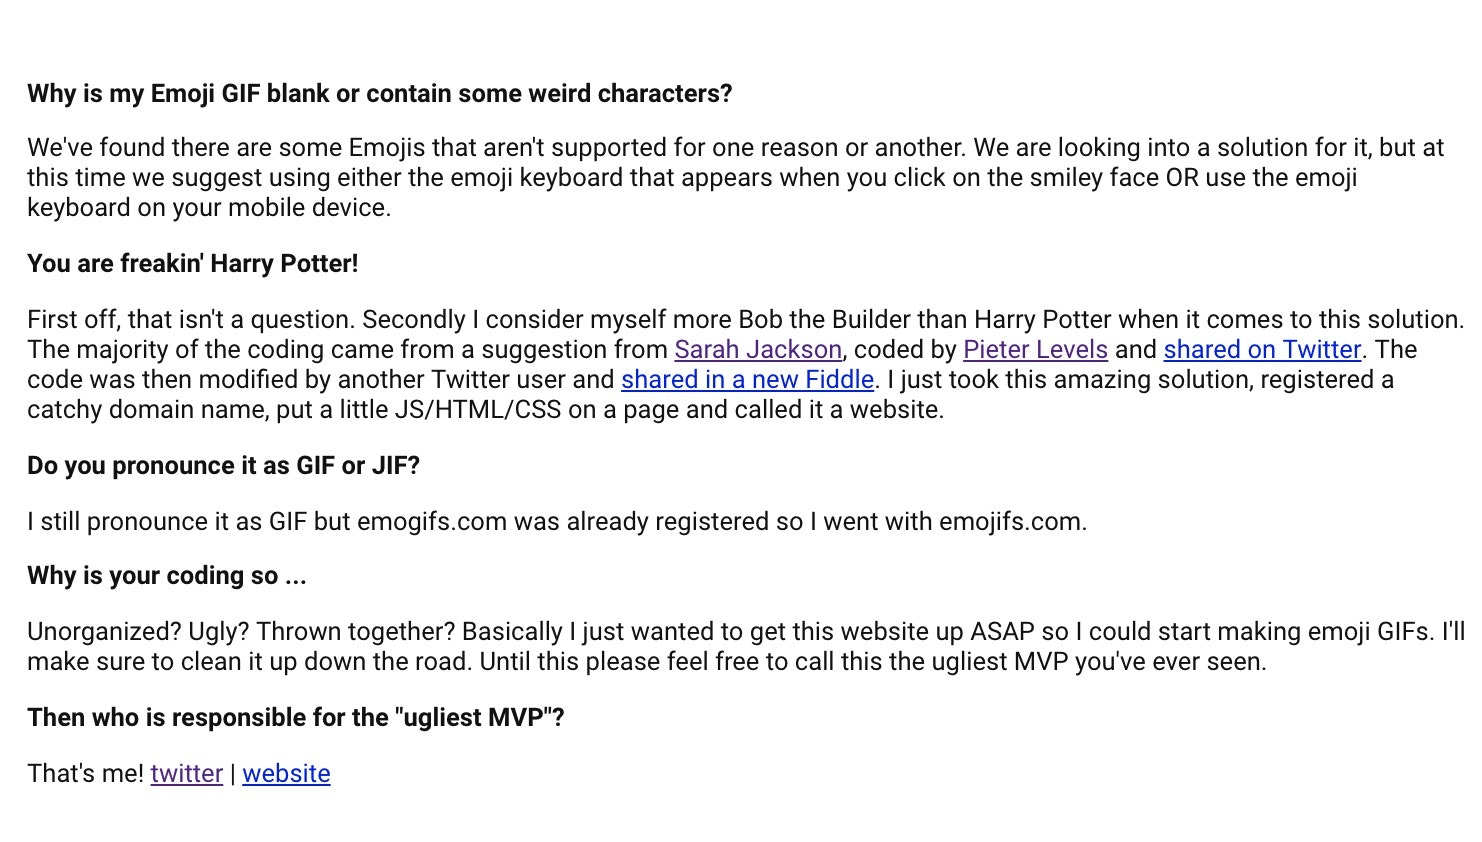Image resolution: width=1482 pixels, height=842 pixels.
Task: Click the "emogifs.com" domain text
Action: point(432,522)
